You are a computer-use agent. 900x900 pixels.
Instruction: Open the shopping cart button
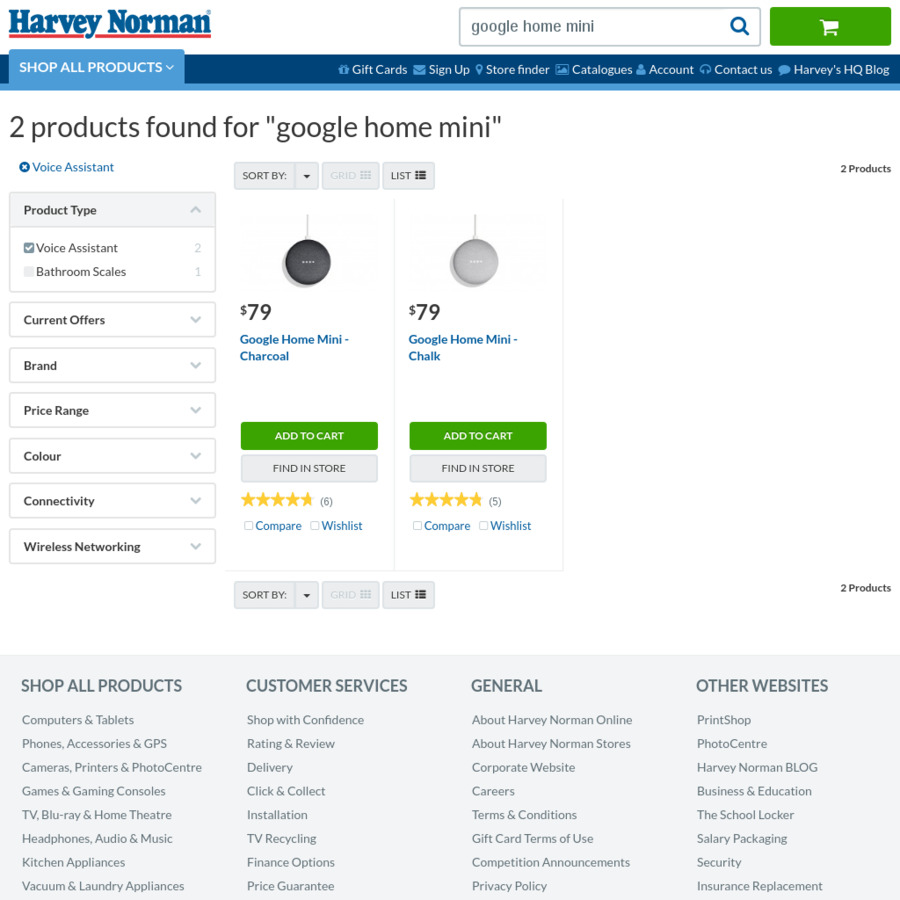[830, 26]
